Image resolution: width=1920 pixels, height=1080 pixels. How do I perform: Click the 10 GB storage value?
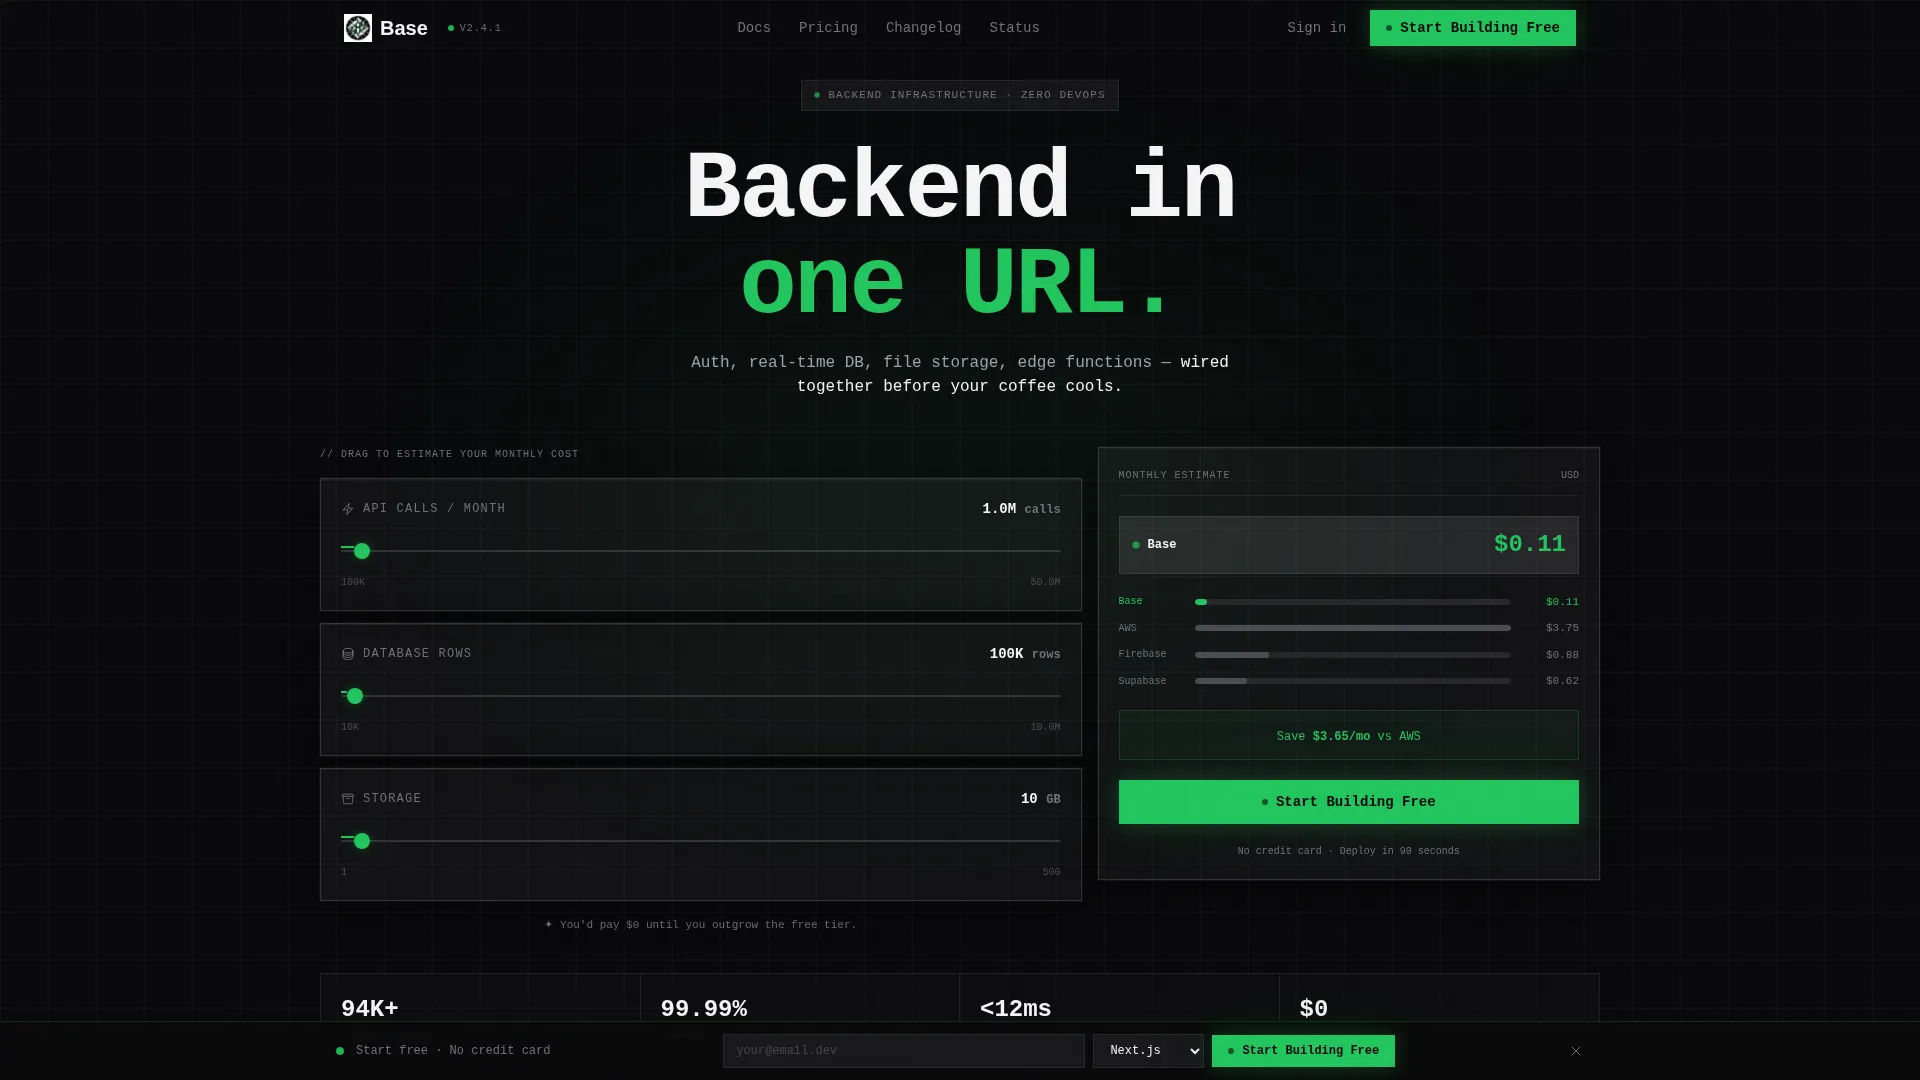pos(1040,799)
